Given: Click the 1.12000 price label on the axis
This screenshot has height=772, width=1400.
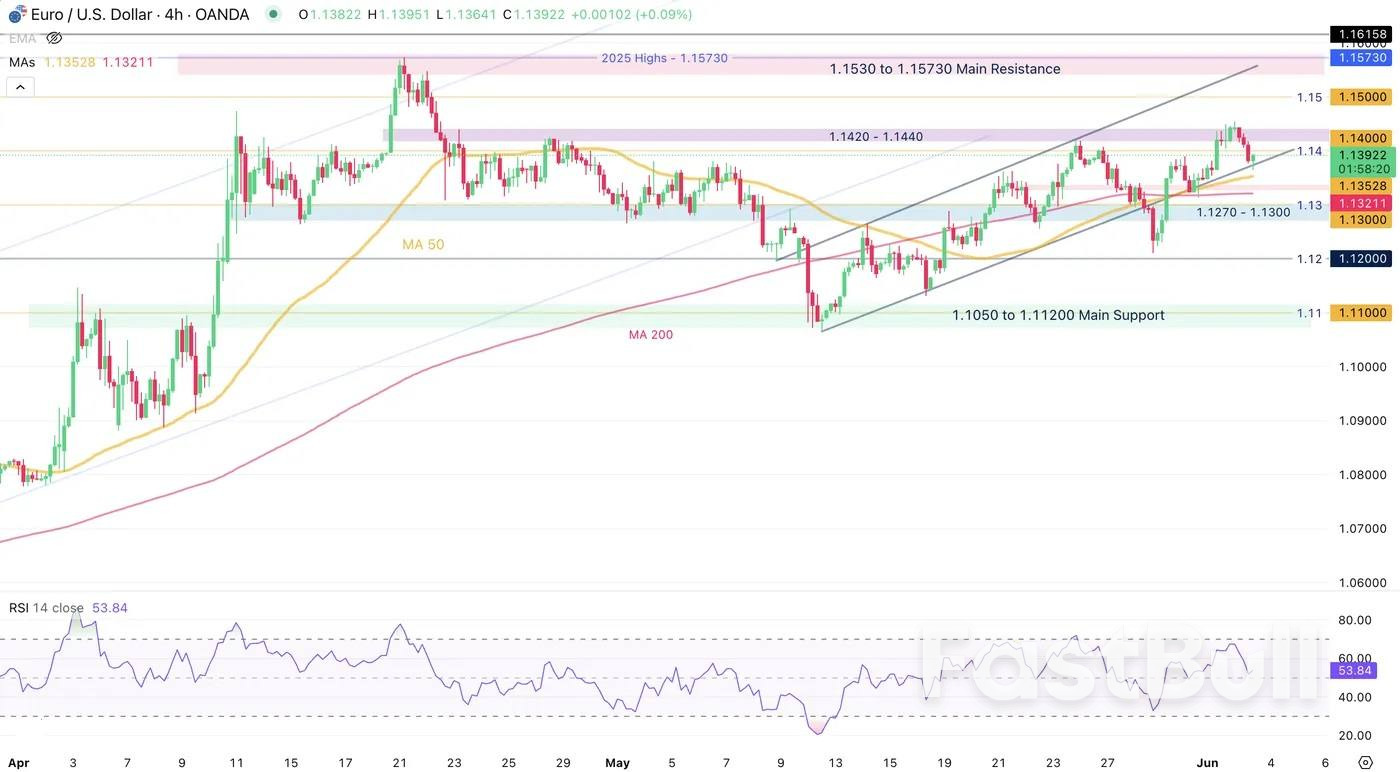Looking at the screenshot, I should coord(1360,258).
